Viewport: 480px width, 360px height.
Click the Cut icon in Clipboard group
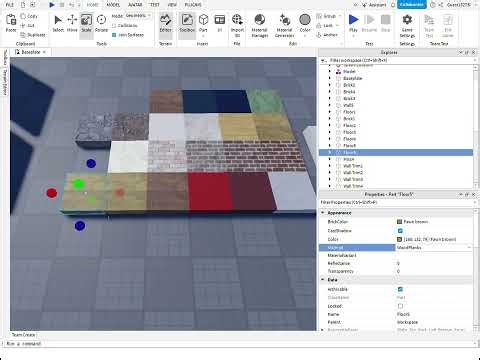23,25
